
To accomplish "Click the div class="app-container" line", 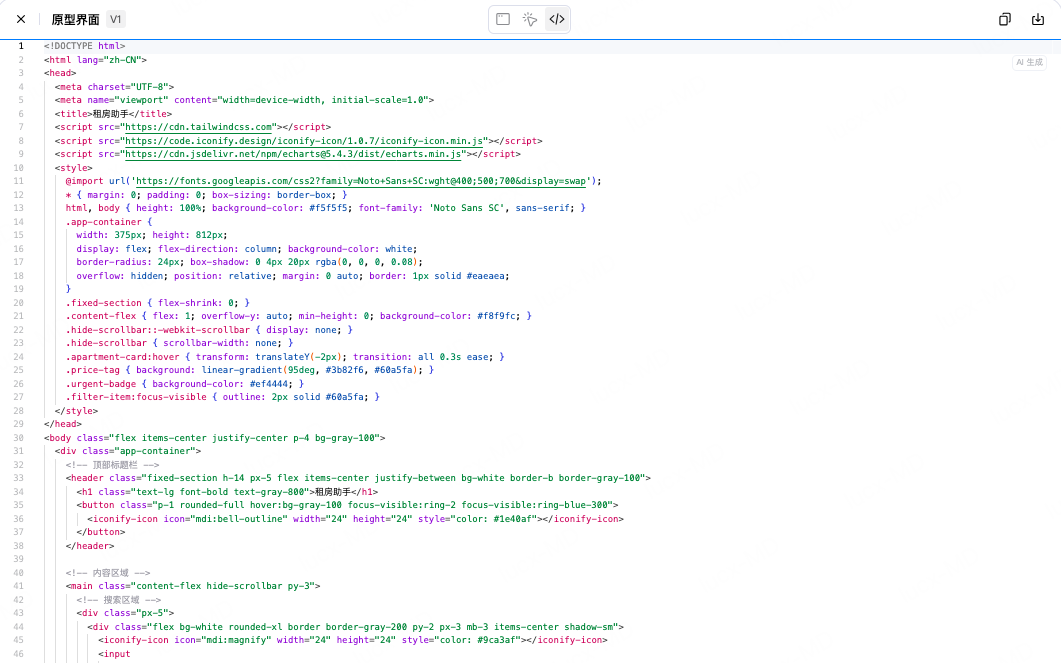I will 128,451.
